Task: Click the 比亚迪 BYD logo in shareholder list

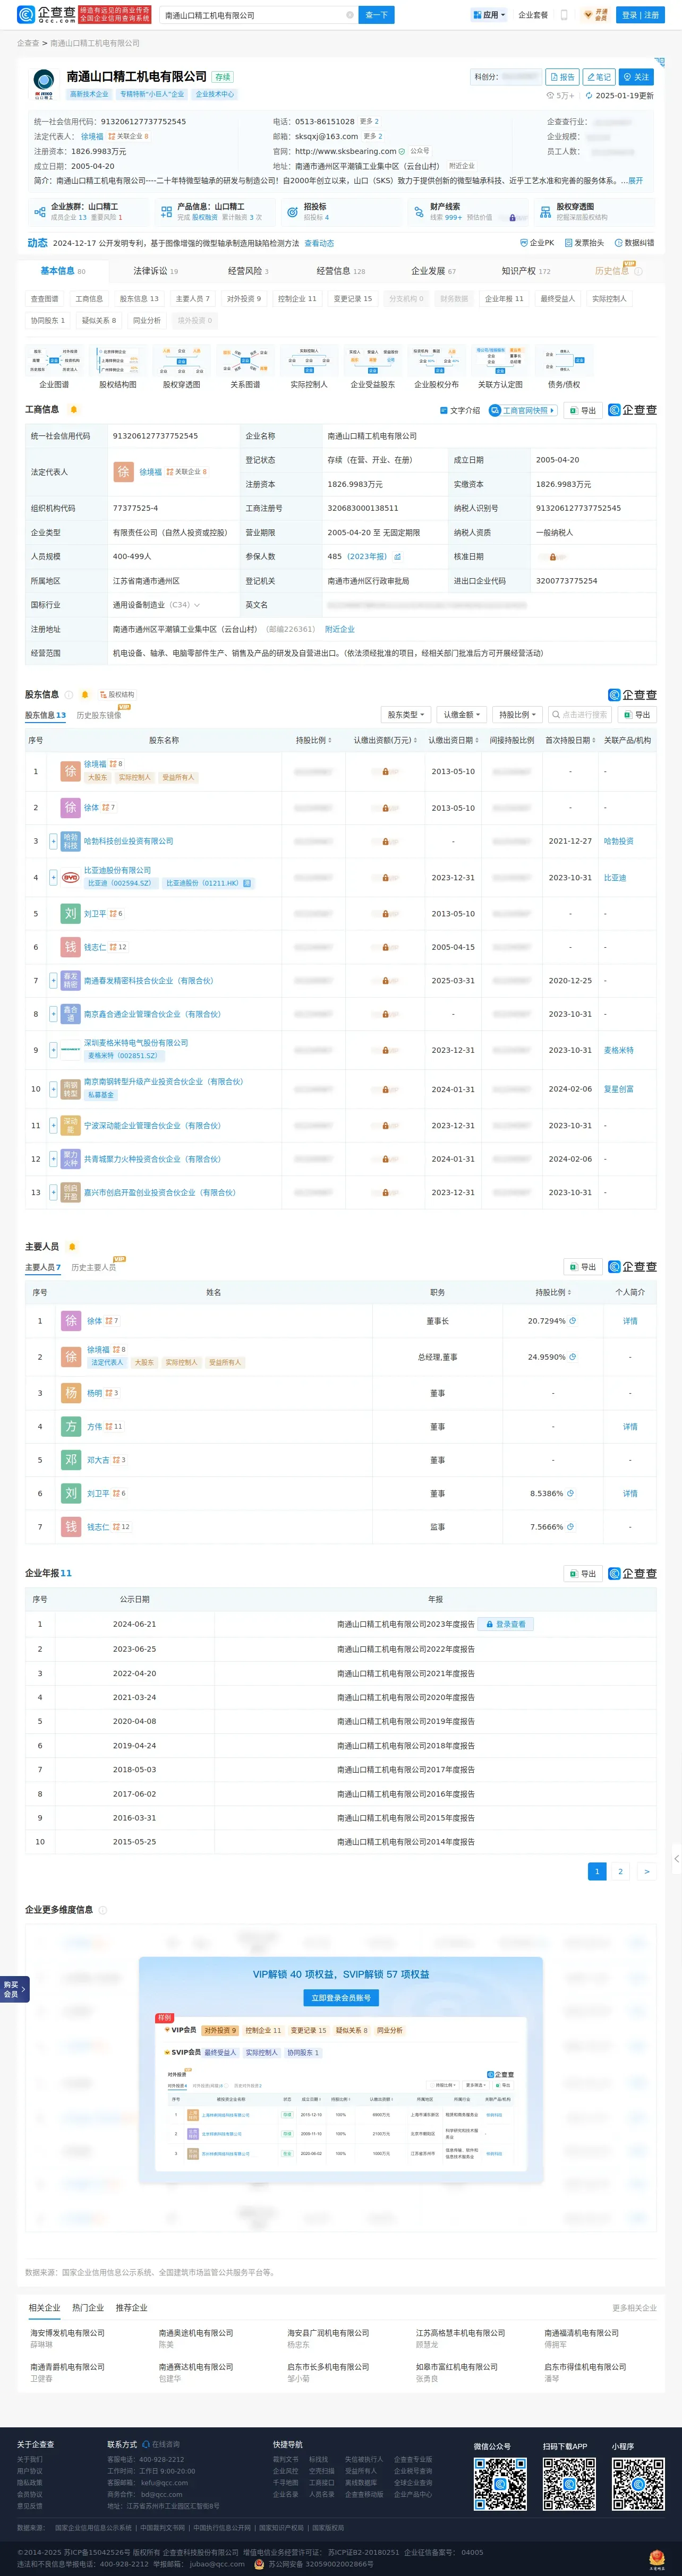Action: tap(70, 877)
